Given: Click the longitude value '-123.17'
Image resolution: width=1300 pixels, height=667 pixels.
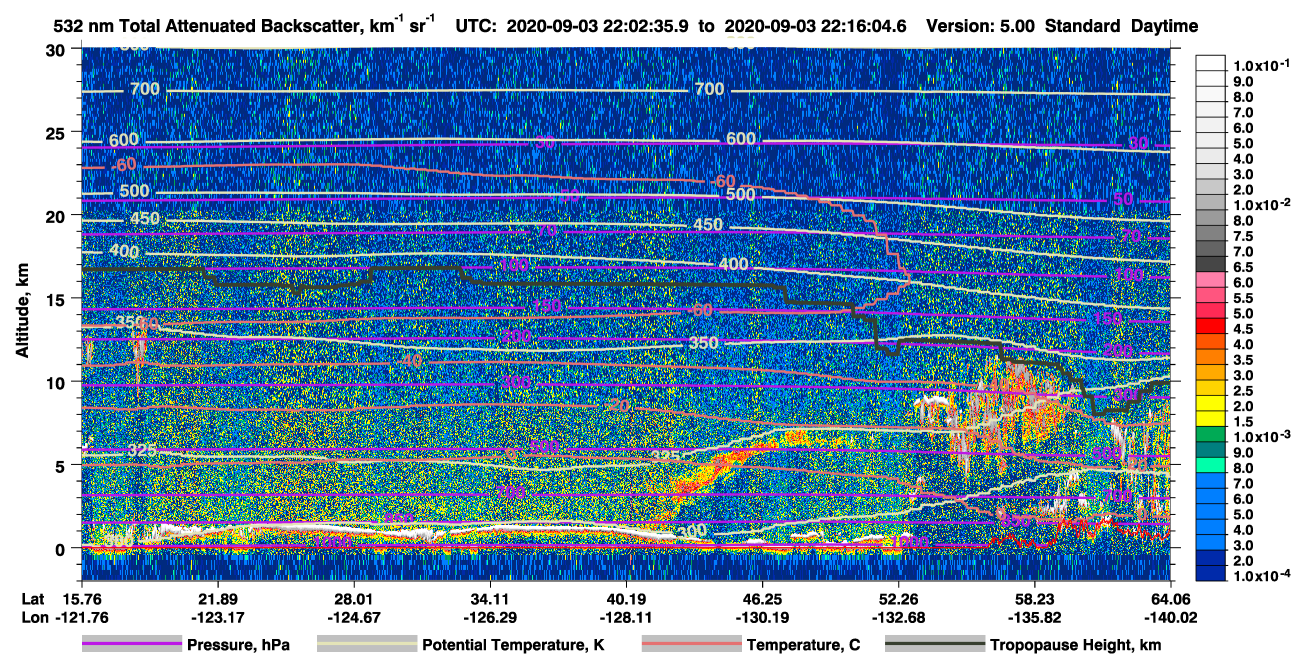Looking at the screenshot, I should [x=217, y=617].
